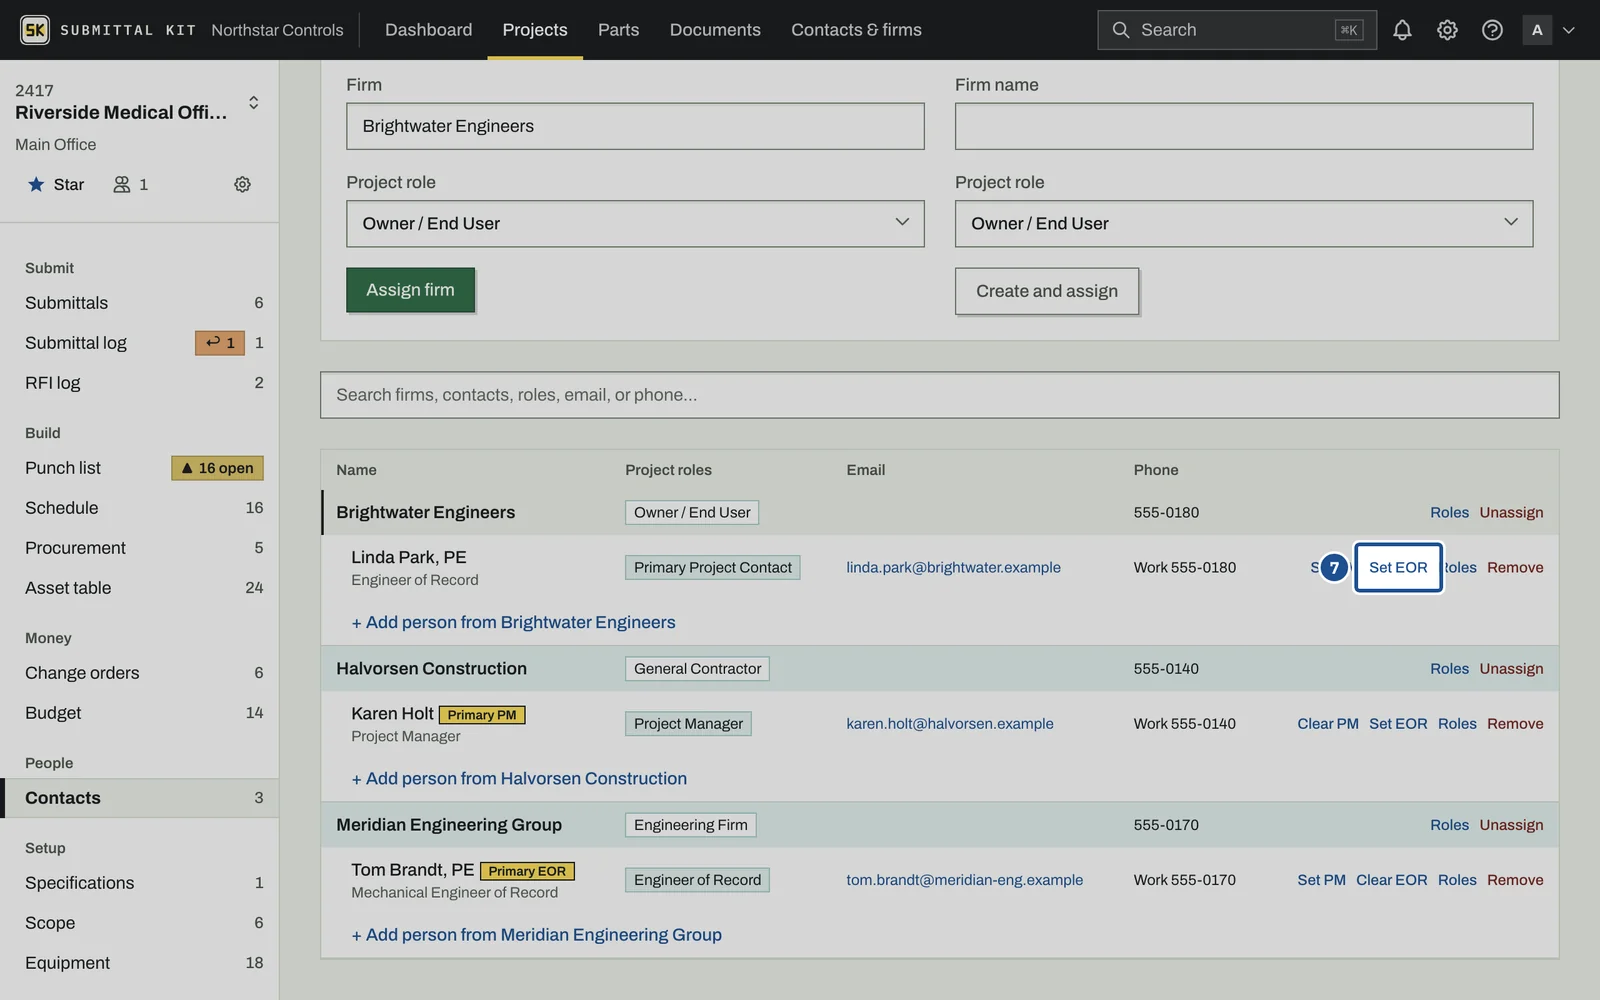The width and height of the screenshot is (1600, 1000).
Task: Open project members icon showing 1
Action: (131, 184)
